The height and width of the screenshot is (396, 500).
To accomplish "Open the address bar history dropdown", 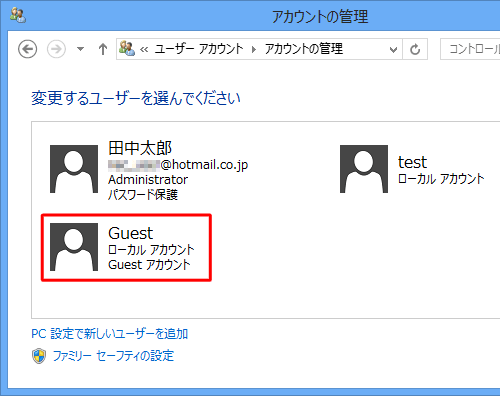I will point(393,50).
